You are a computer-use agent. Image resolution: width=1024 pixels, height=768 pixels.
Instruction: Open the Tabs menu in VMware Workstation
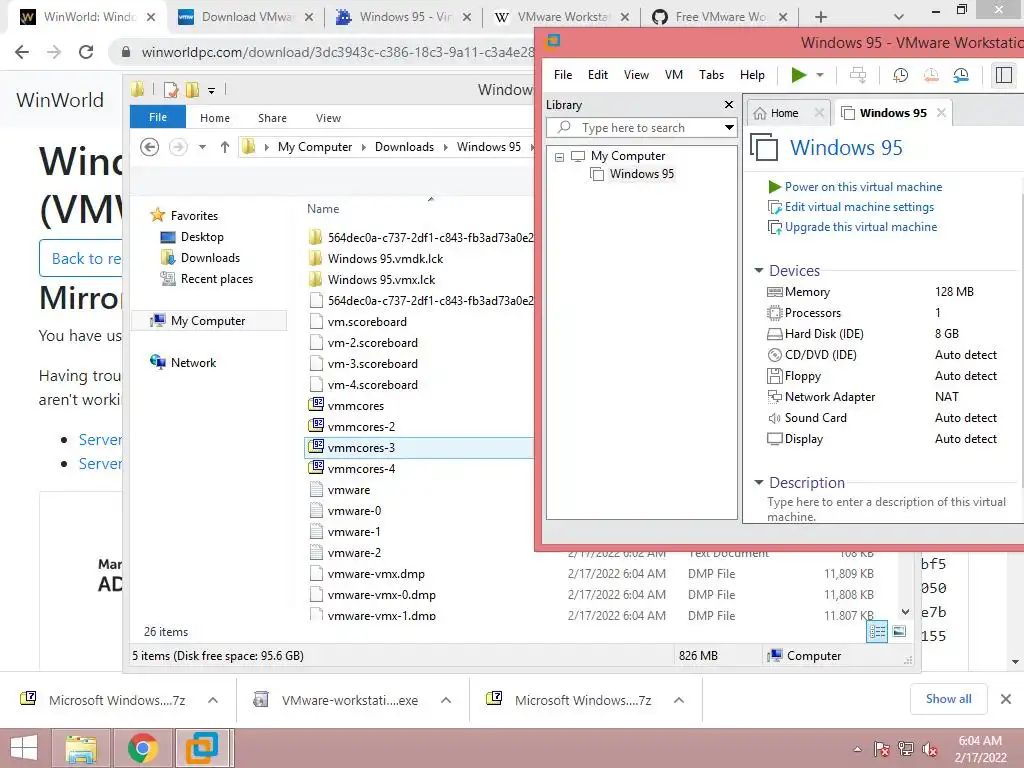tap(711, 75)
